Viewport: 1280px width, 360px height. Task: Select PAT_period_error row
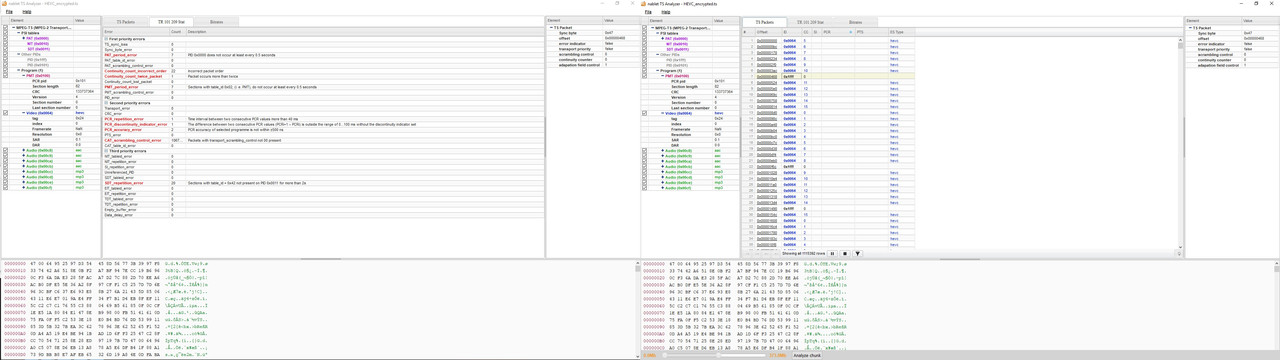[324, 55]
